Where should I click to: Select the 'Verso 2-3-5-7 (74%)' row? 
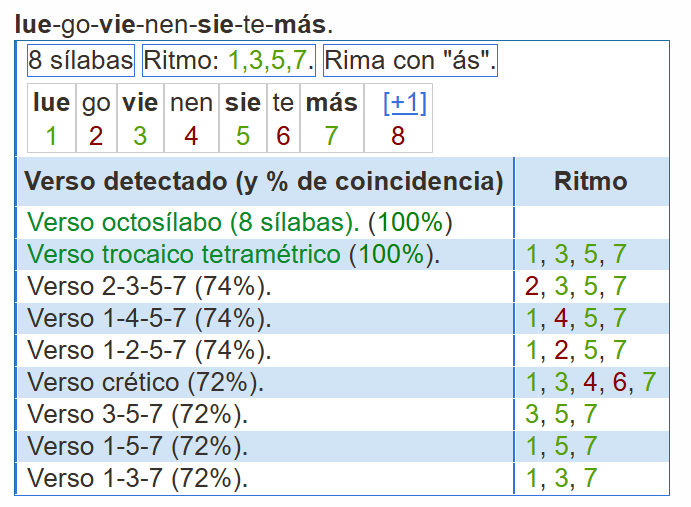(x=343, y=286)
